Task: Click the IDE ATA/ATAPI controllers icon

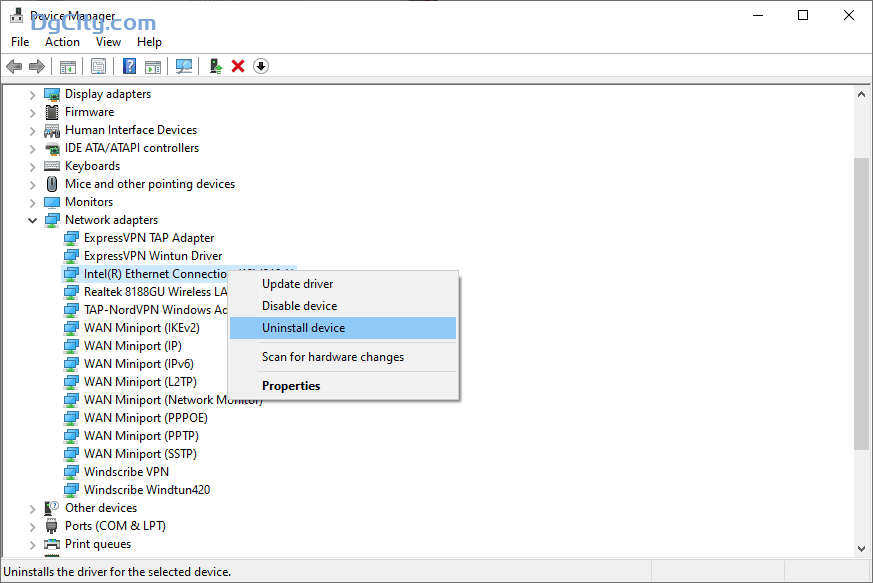Action: 52,148
